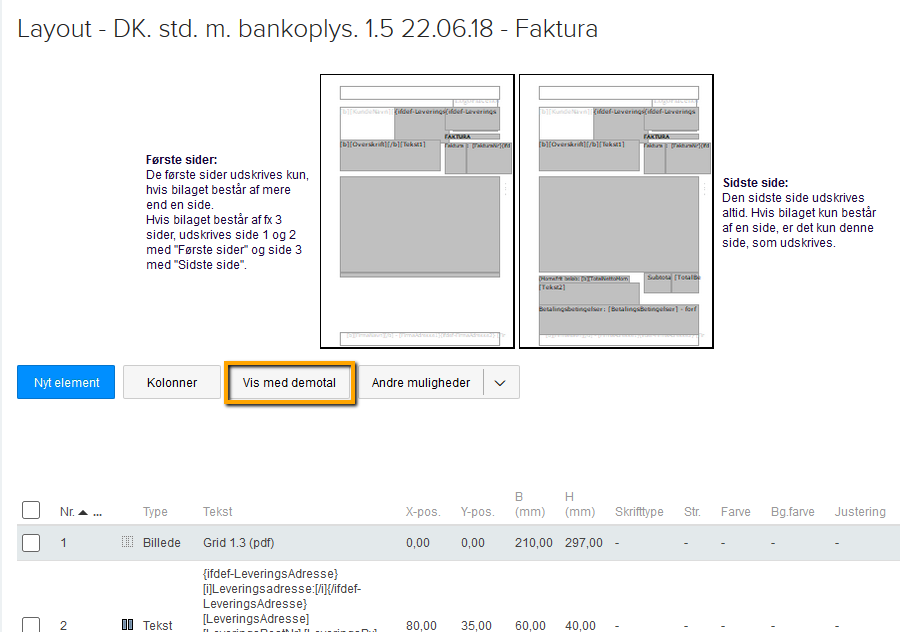Sort the table by the Type column
The image size is (900, 632).
point(155,511)
